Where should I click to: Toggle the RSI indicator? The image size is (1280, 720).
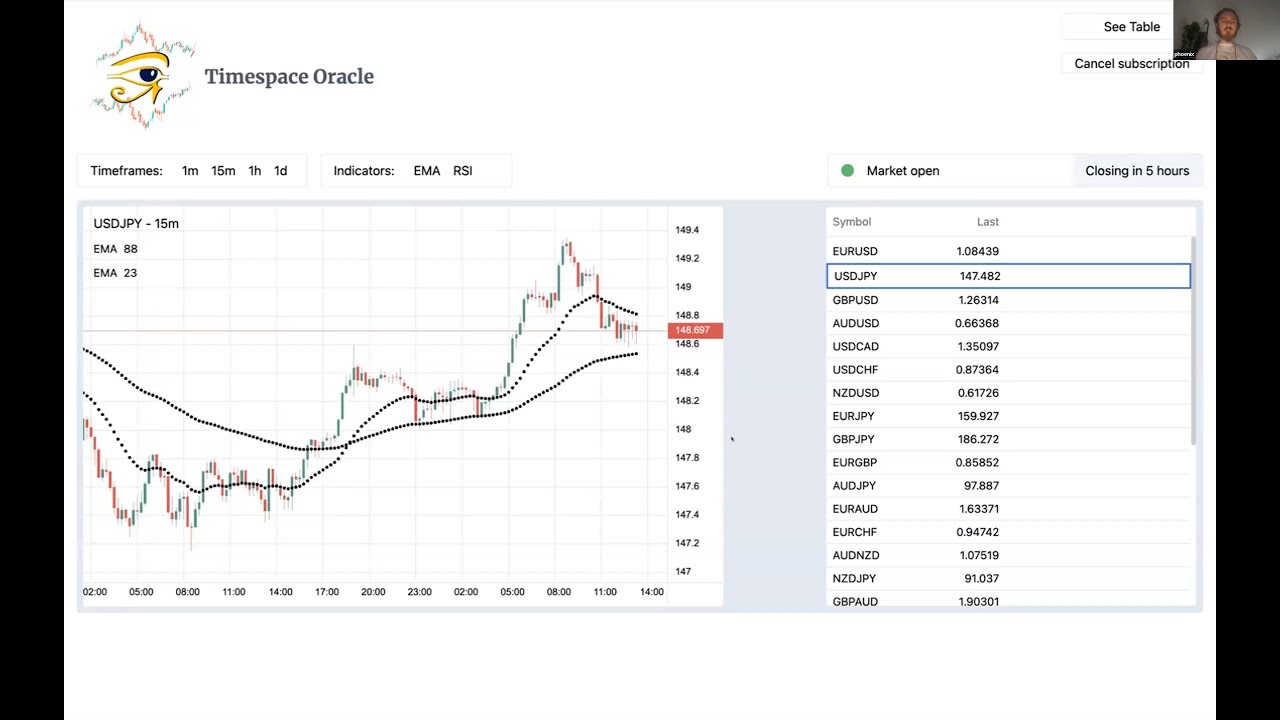tap(462, 171)
